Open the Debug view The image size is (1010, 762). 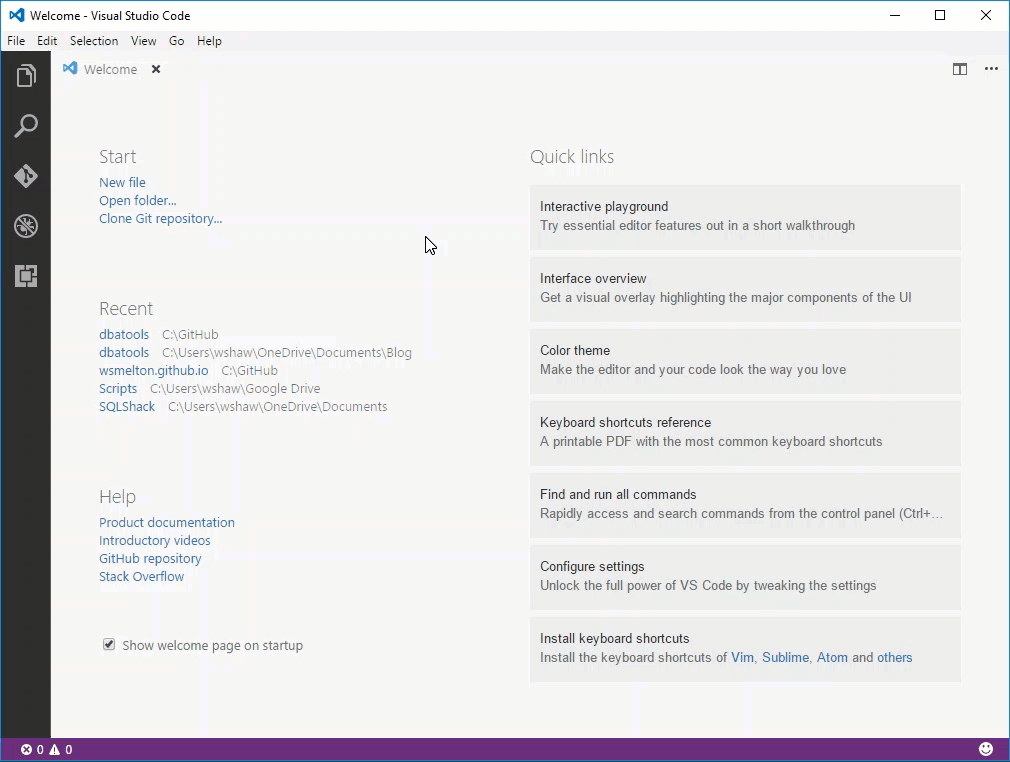(26, 226)
